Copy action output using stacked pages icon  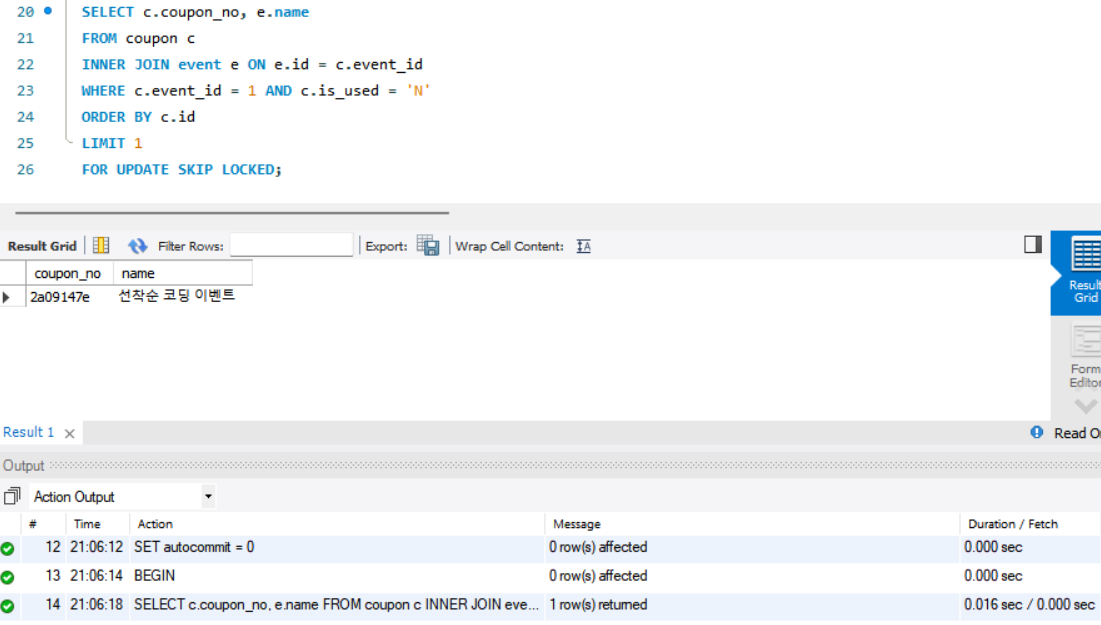point(12,496)
